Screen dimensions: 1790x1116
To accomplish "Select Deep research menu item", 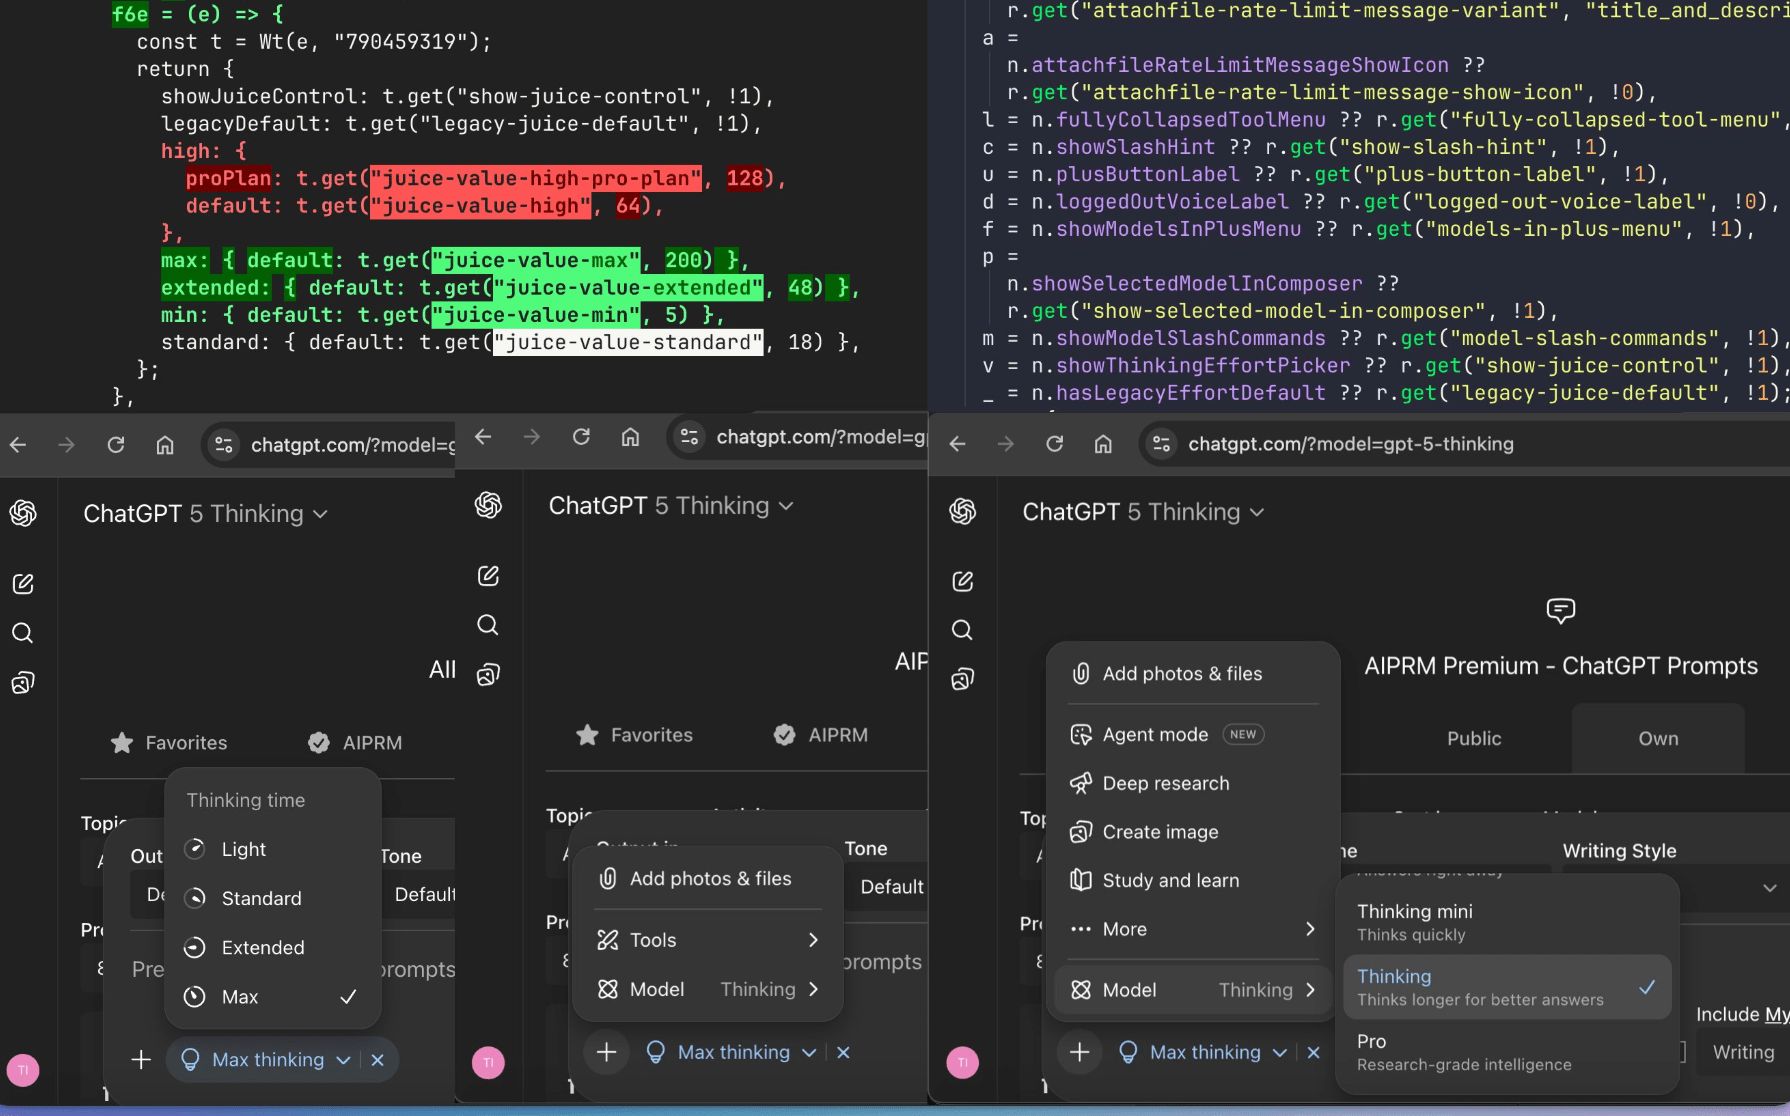I will point(1193,783).
